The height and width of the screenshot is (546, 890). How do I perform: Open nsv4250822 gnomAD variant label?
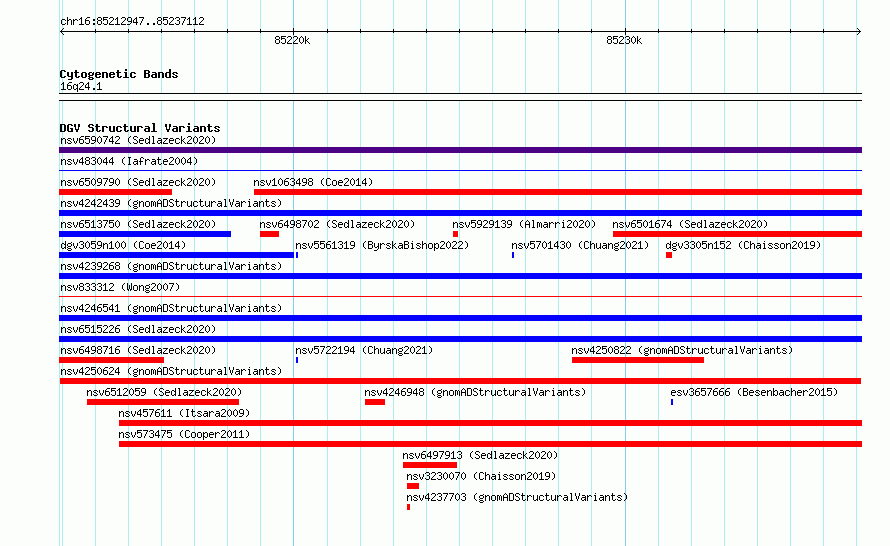[682, 350]
